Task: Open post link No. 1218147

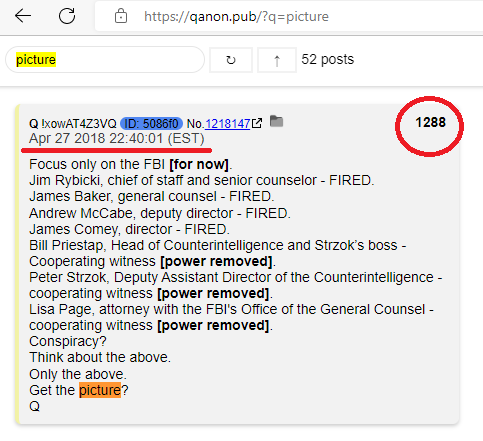Action: pos(227,124)
